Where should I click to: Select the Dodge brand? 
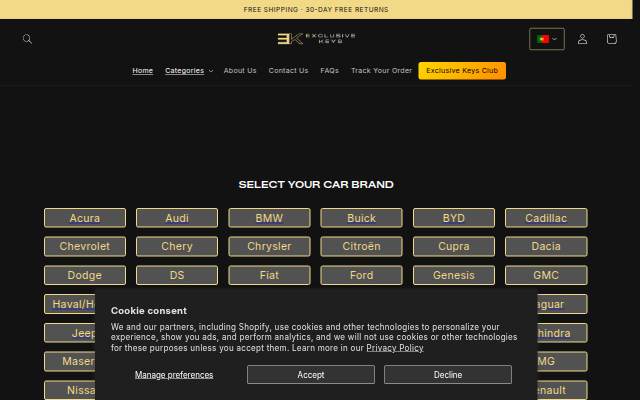85,275
